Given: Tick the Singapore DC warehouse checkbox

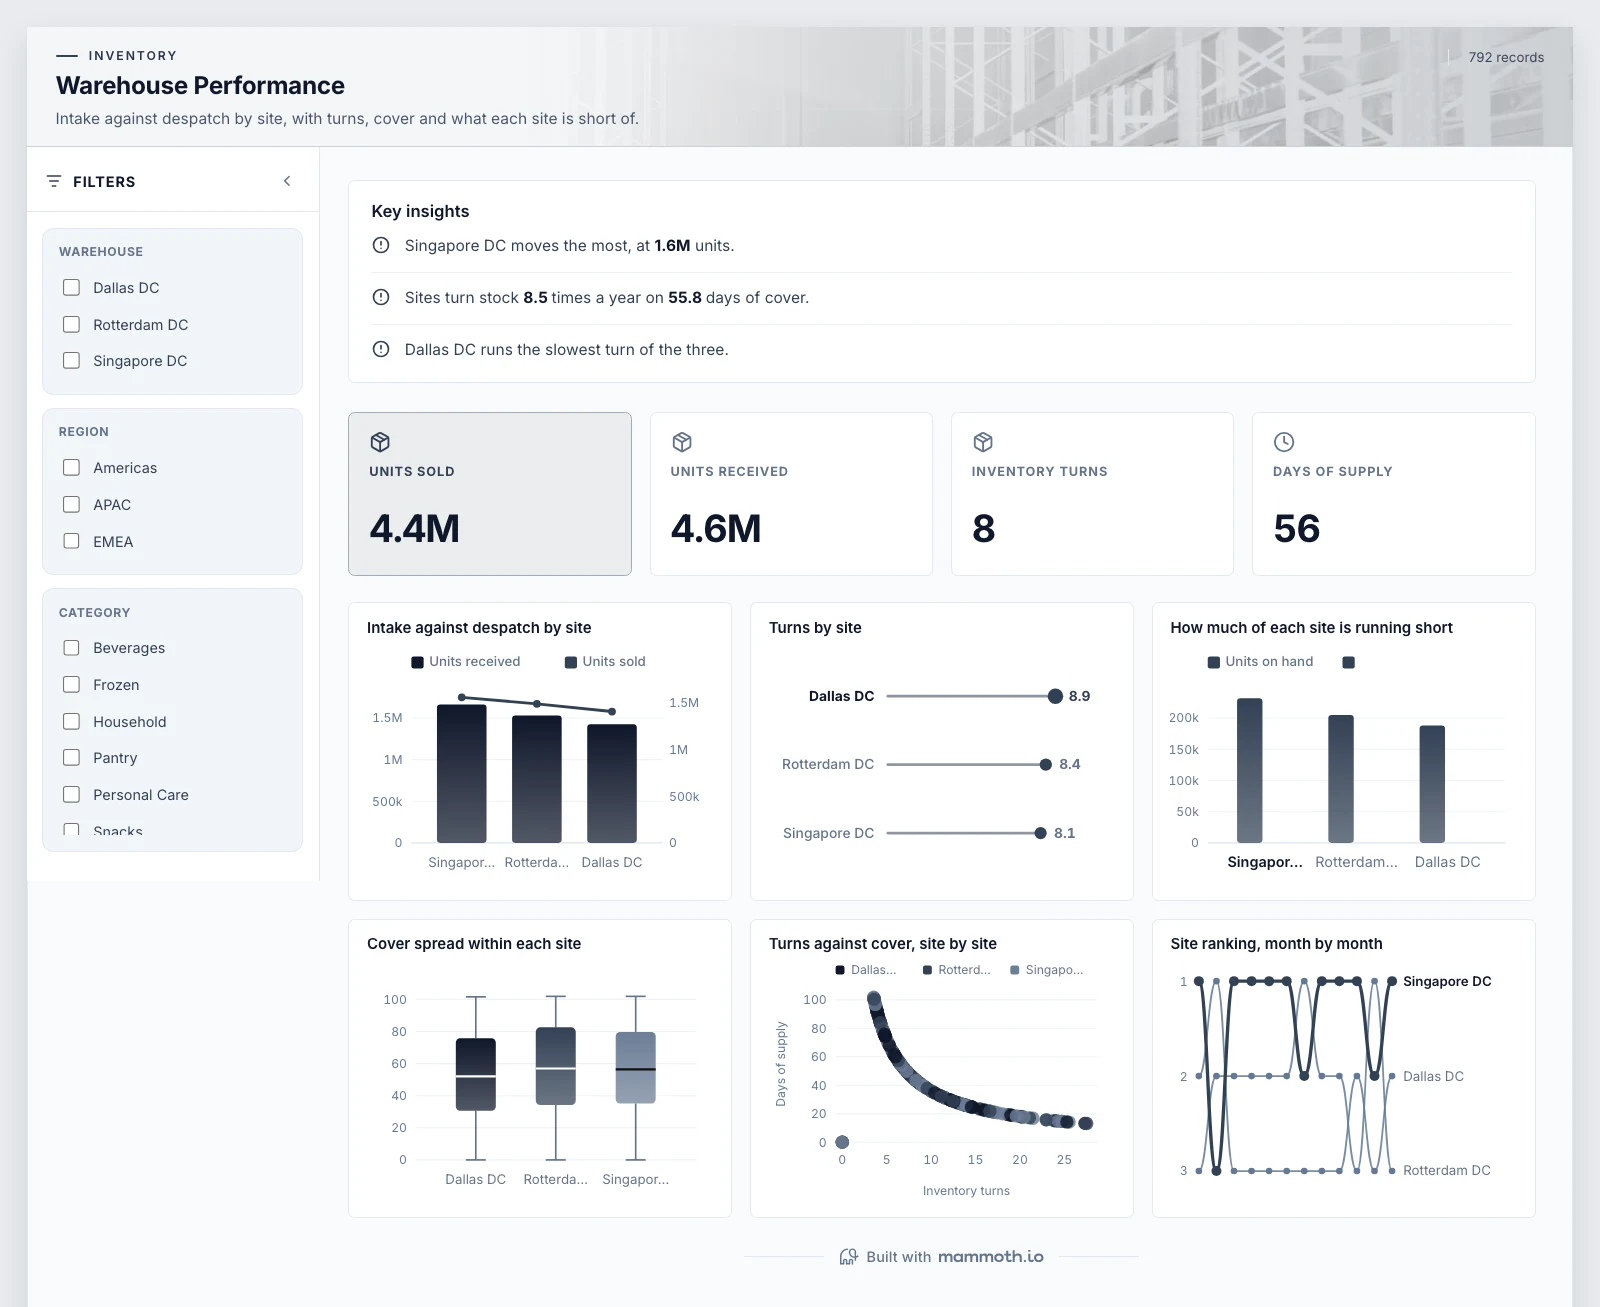Looking at the screenshot, I should (x=71, y=360).
